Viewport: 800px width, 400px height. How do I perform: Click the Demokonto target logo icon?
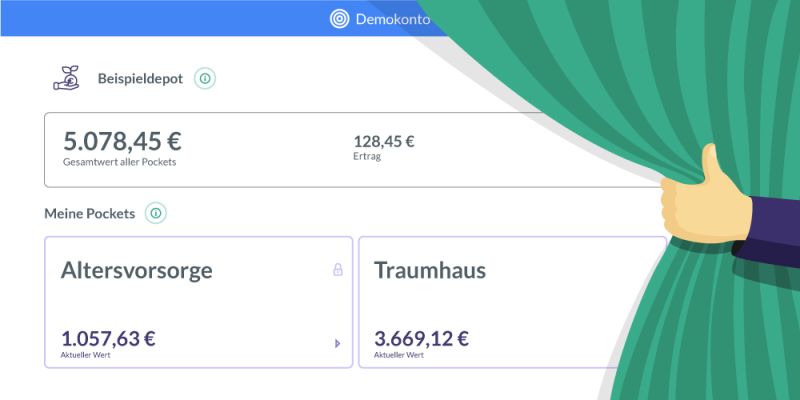coord(339,19)
